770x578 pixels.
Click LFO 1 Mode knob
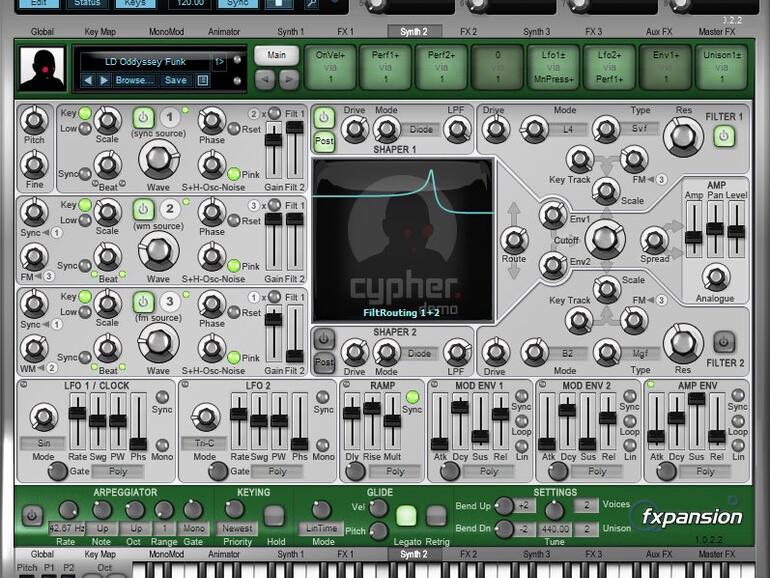pos(43,417)
